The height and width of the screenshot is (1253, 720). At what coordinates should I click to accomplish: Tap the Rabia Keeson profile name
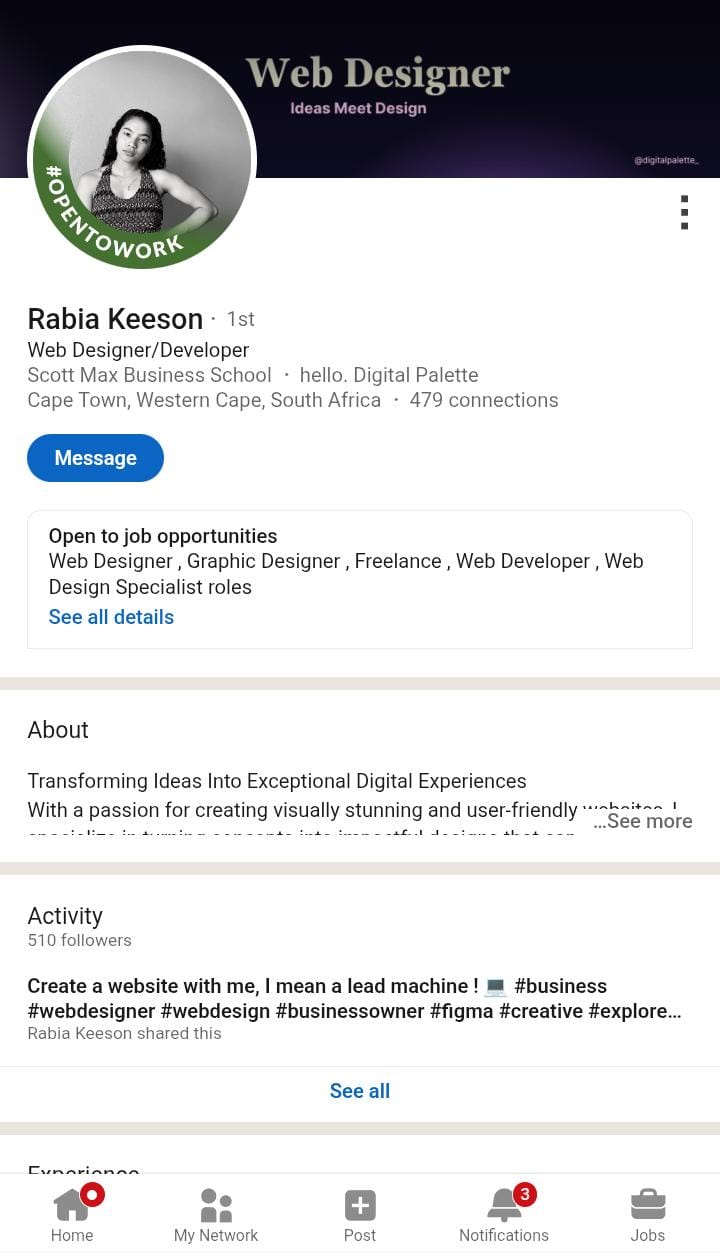point(115,319)
